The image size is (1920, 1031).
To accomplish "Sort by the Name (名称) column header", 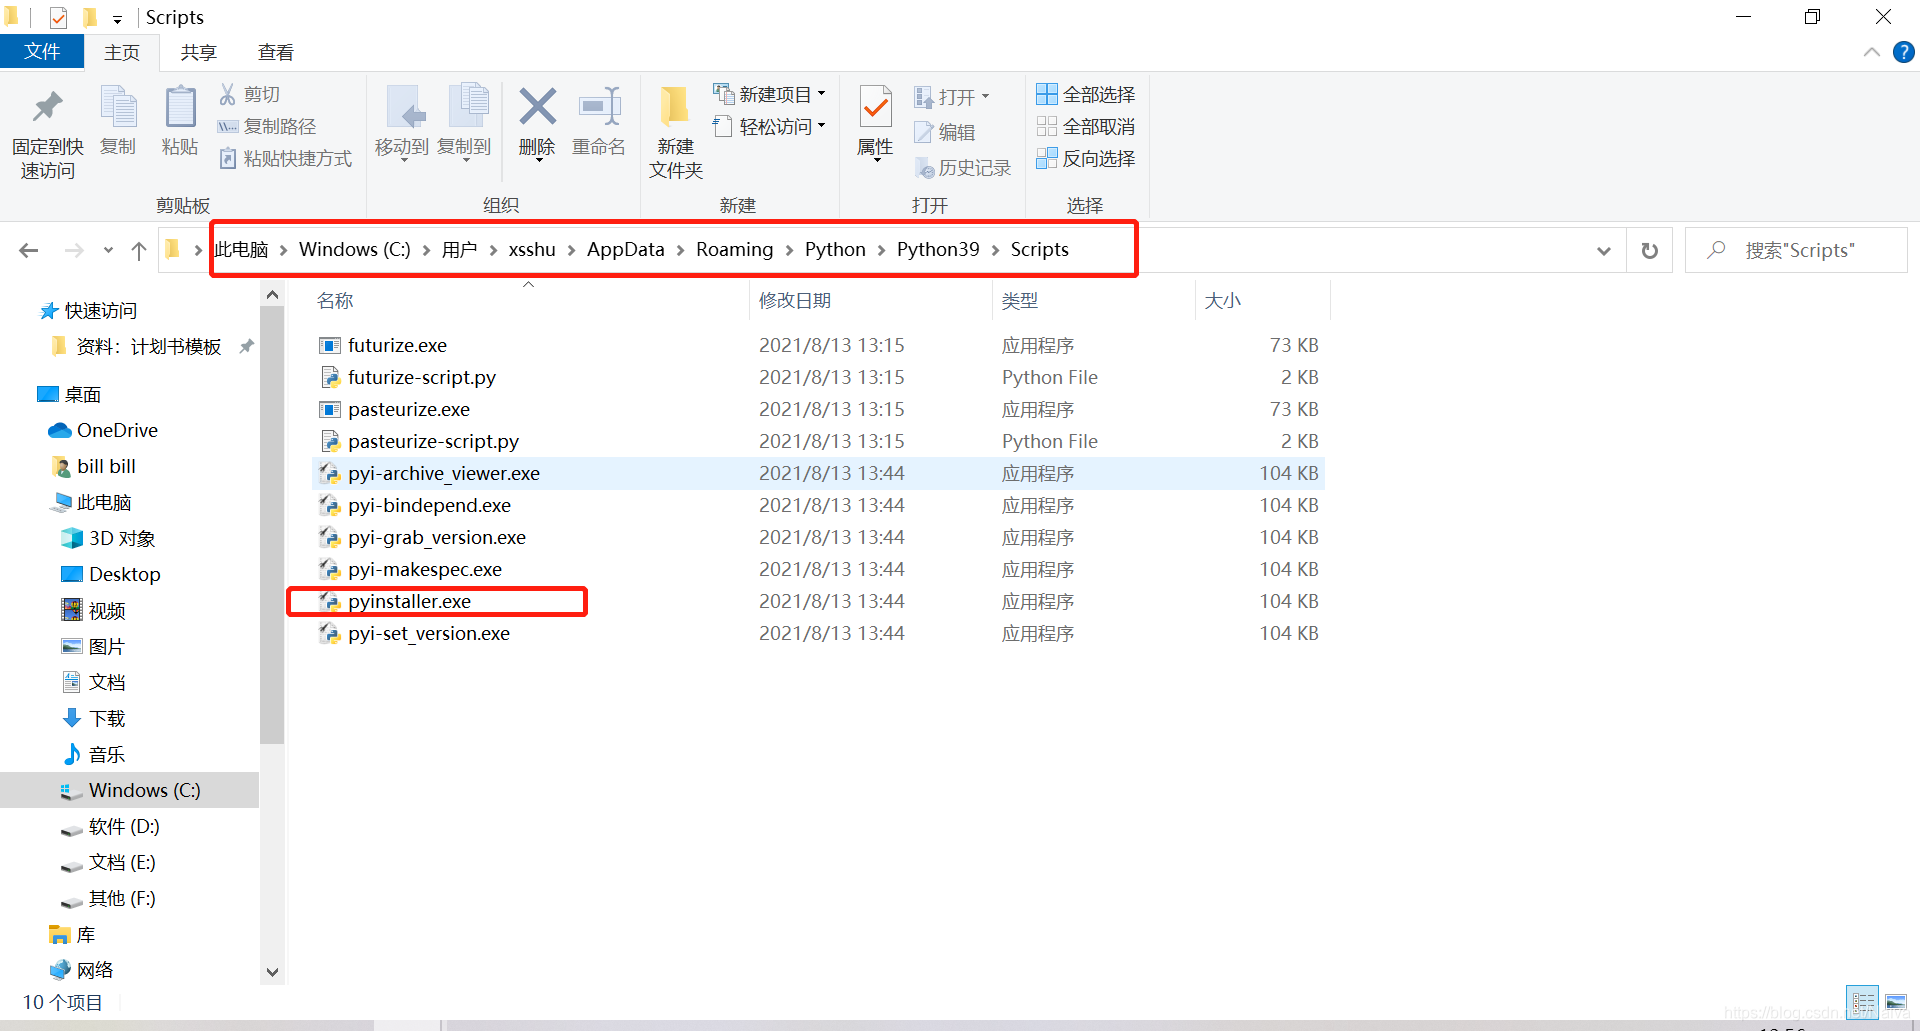I will point(335,300).
